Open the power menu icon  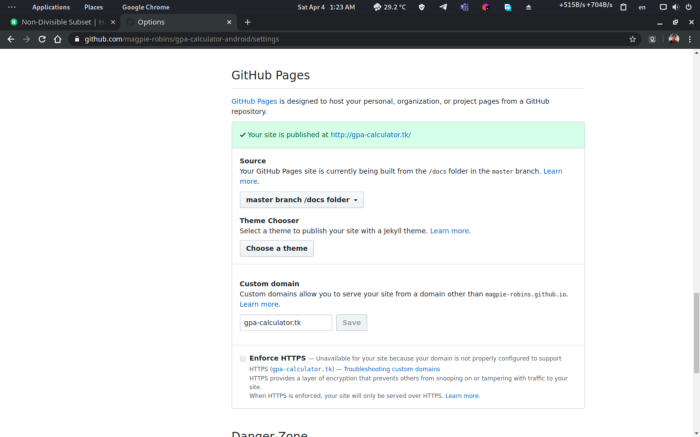pos(688,7)
